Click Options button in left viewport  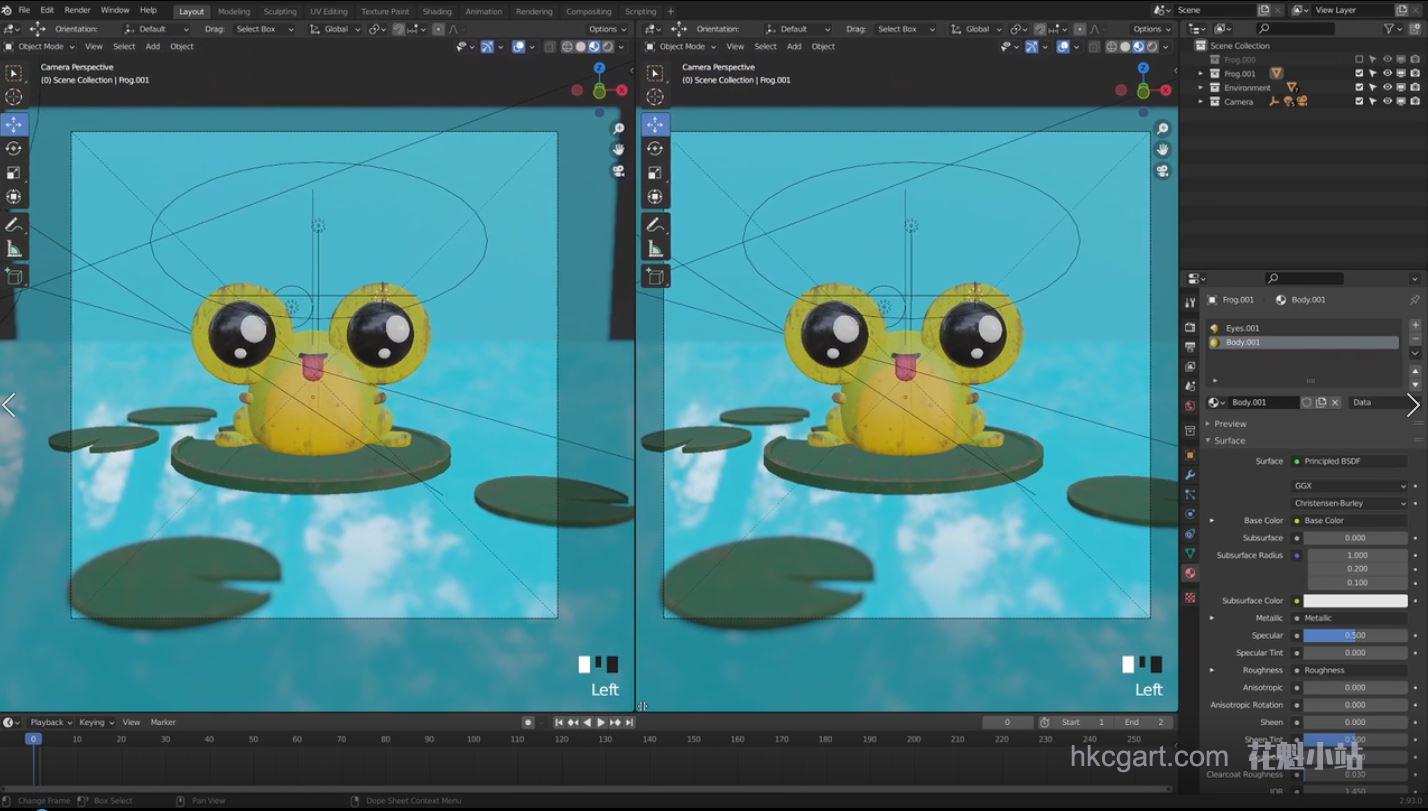[x=606, y=29]
